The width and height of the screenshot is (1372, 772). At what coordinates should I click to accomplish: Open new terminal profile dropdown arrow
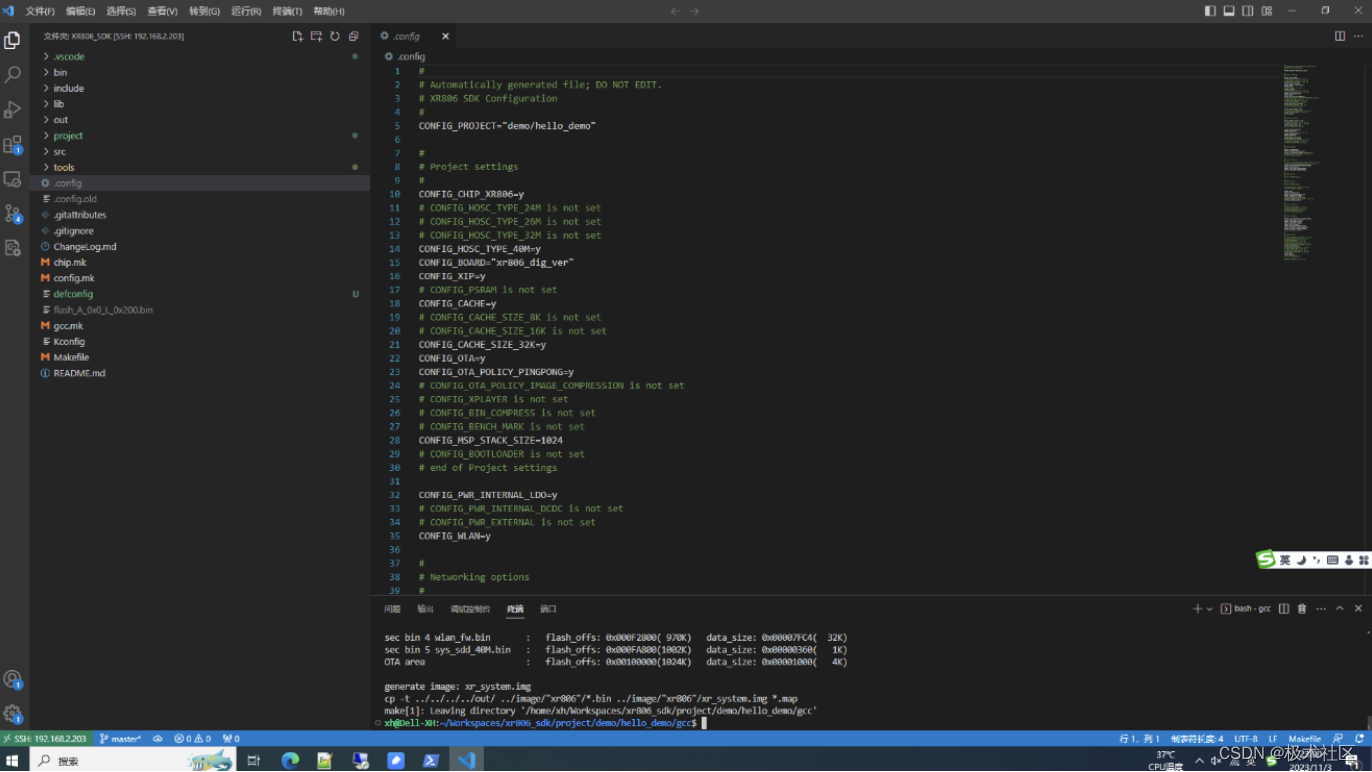(1209, 608)
